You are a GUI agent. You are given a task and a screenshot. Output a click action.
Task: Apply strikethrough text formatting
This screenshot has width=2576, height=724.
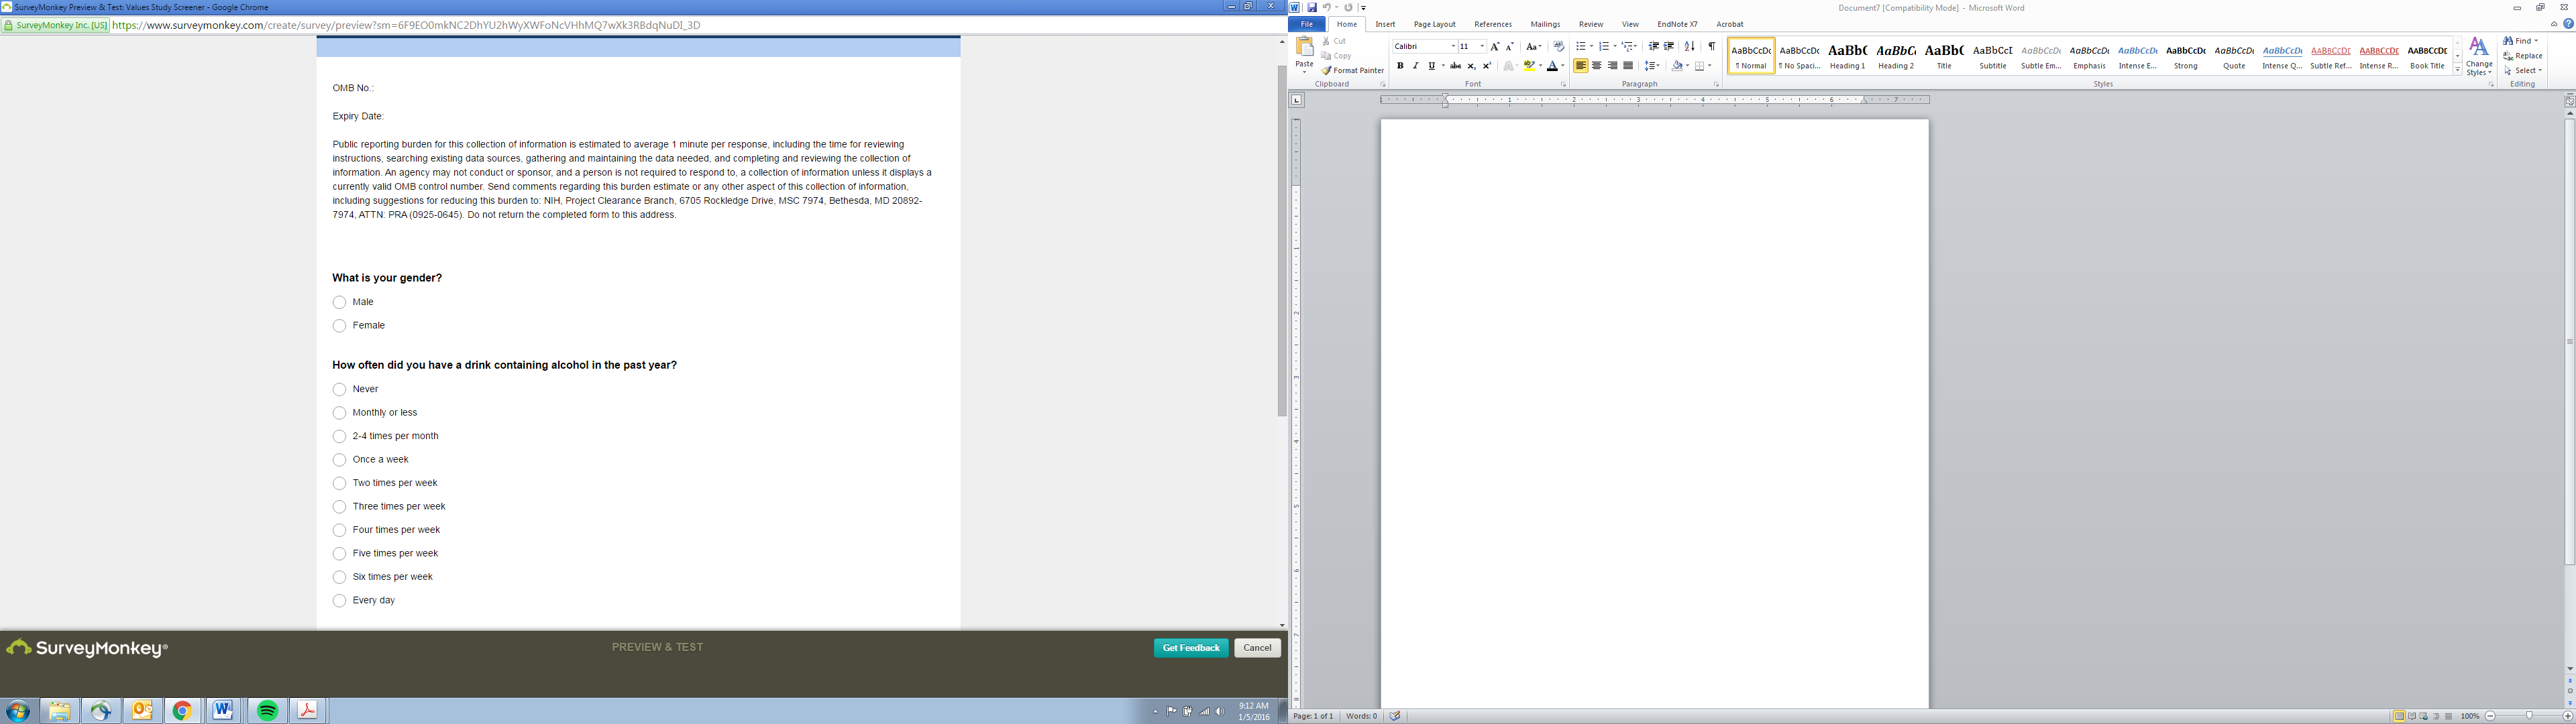pos(1455,66)
